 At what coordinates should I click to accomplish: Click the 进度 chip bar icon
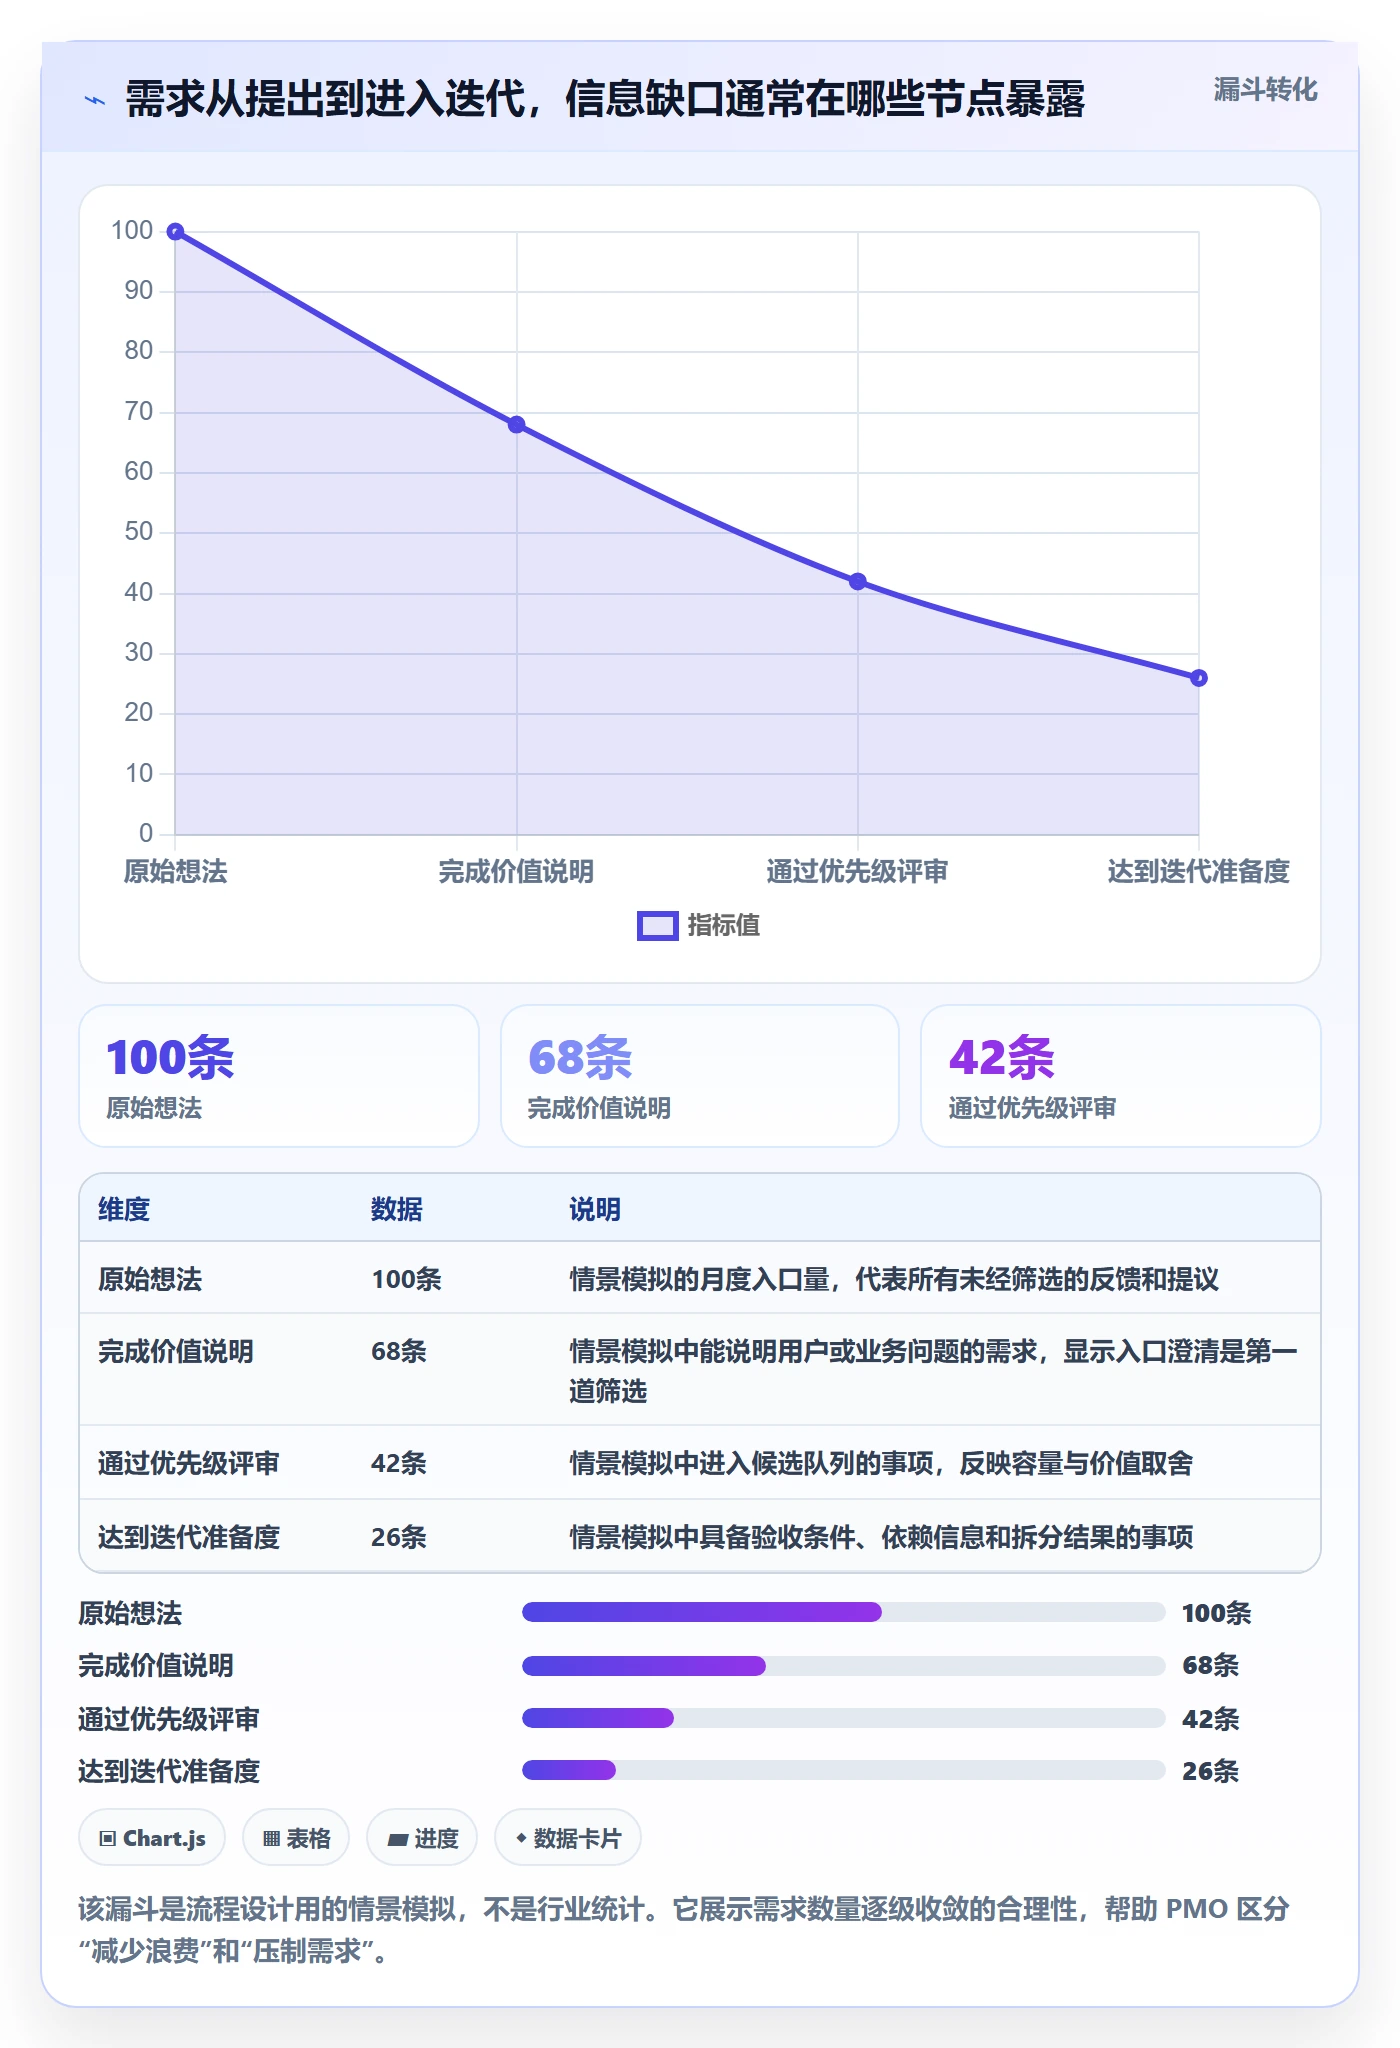pos(397,1839)
